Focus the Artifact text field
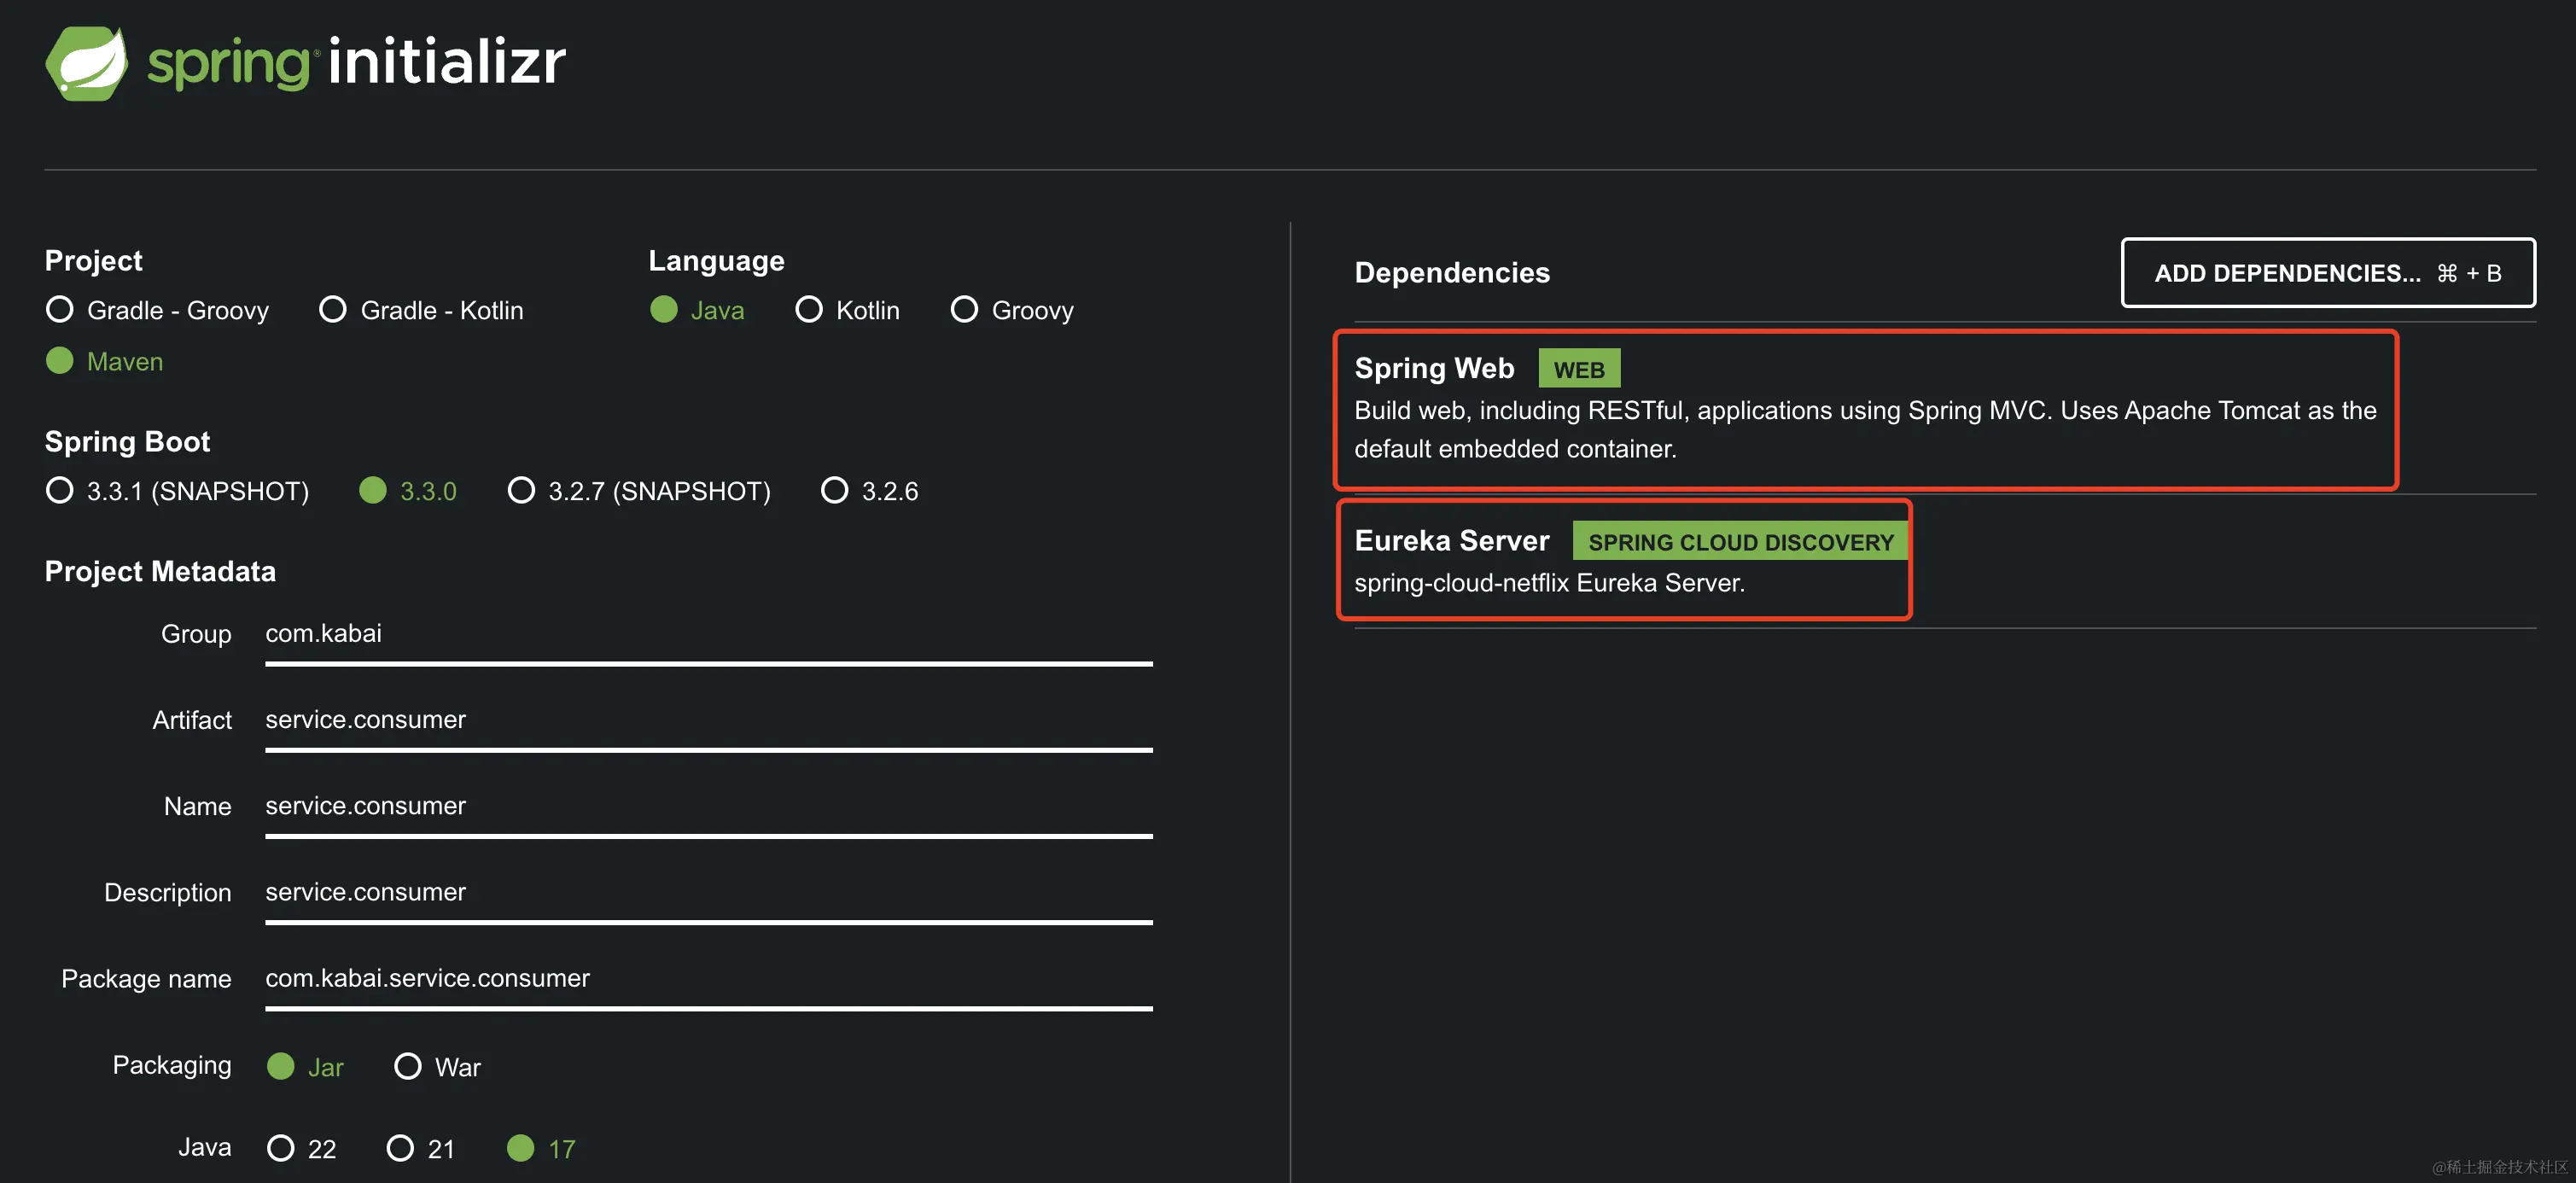The image size is (2576, 1183). (x=708, y=720)
